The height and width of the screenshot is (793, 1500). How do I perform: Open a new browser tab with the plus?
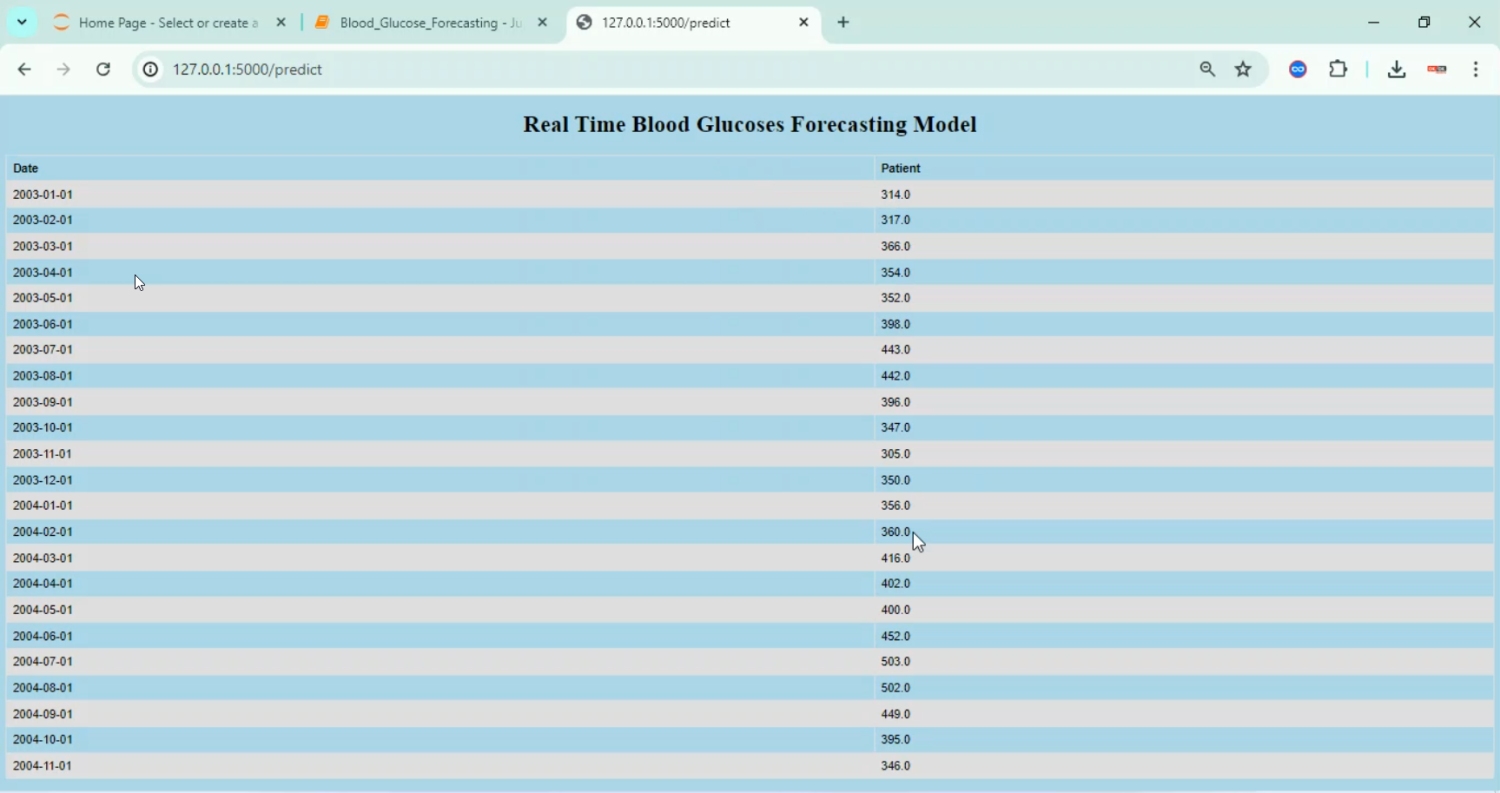(x=843, y=21)
